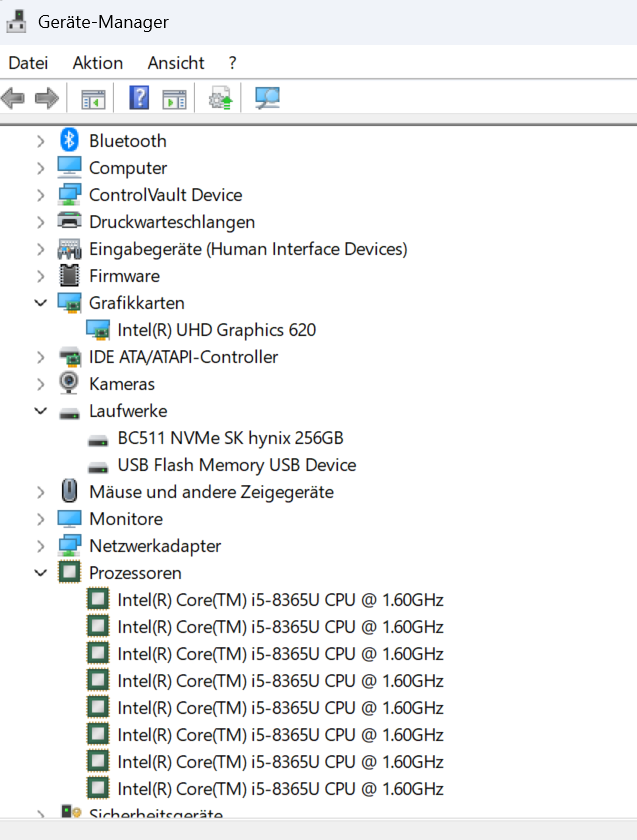The width and height of the screenshot is (637, 840).
Task: Select the Eingabegeräte HID icon
Action: 69,249
